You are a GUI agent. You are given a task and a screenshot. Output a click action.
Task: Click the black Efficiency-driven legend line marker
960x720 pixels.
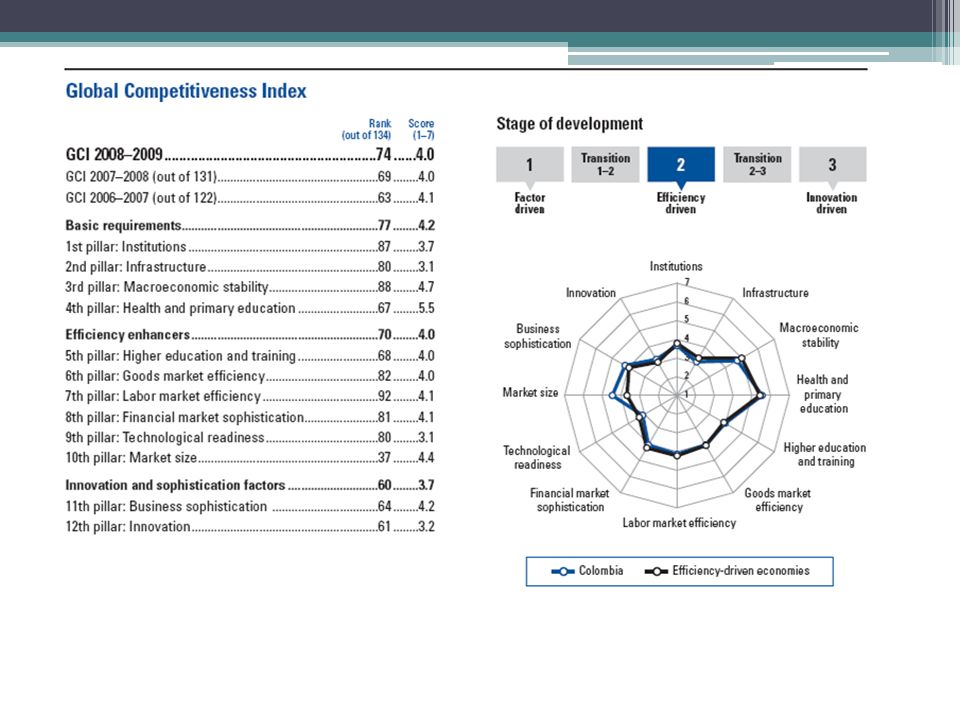tap(656, 571)
